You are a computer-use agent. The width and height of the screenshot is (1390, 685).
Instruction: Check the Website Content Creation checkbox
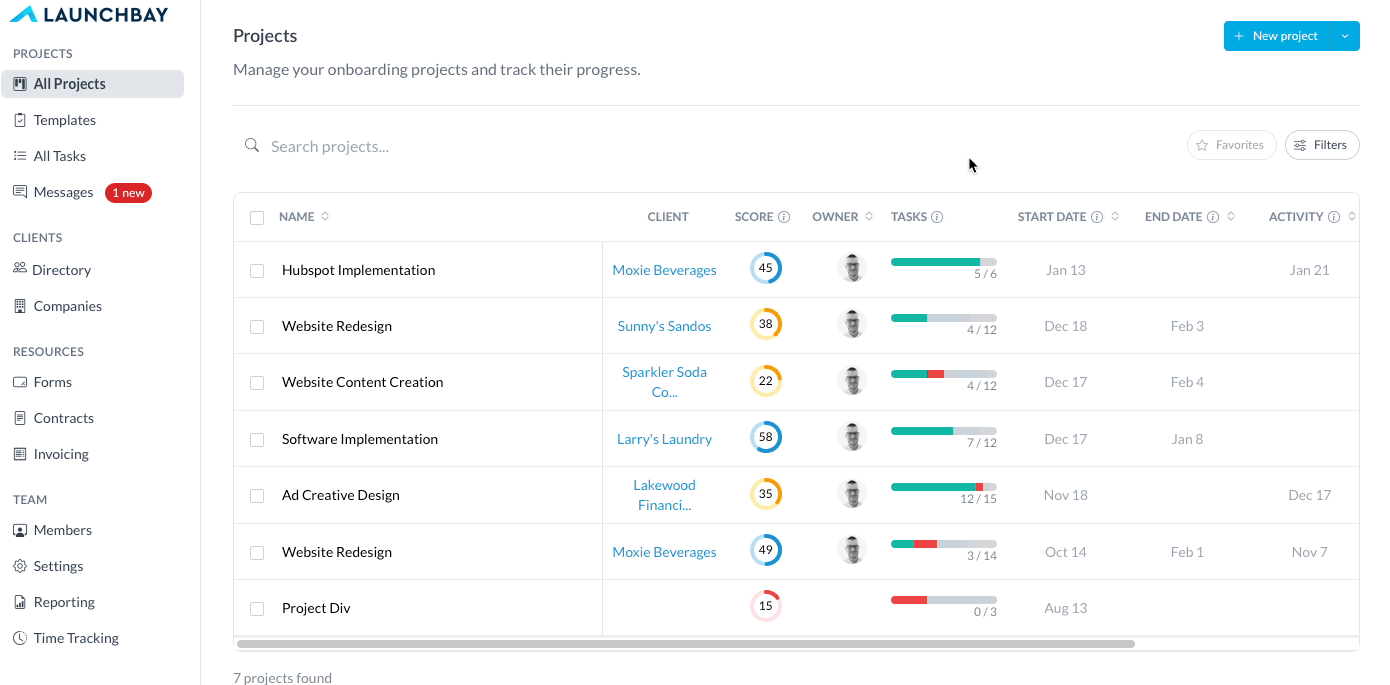(257, 383)
